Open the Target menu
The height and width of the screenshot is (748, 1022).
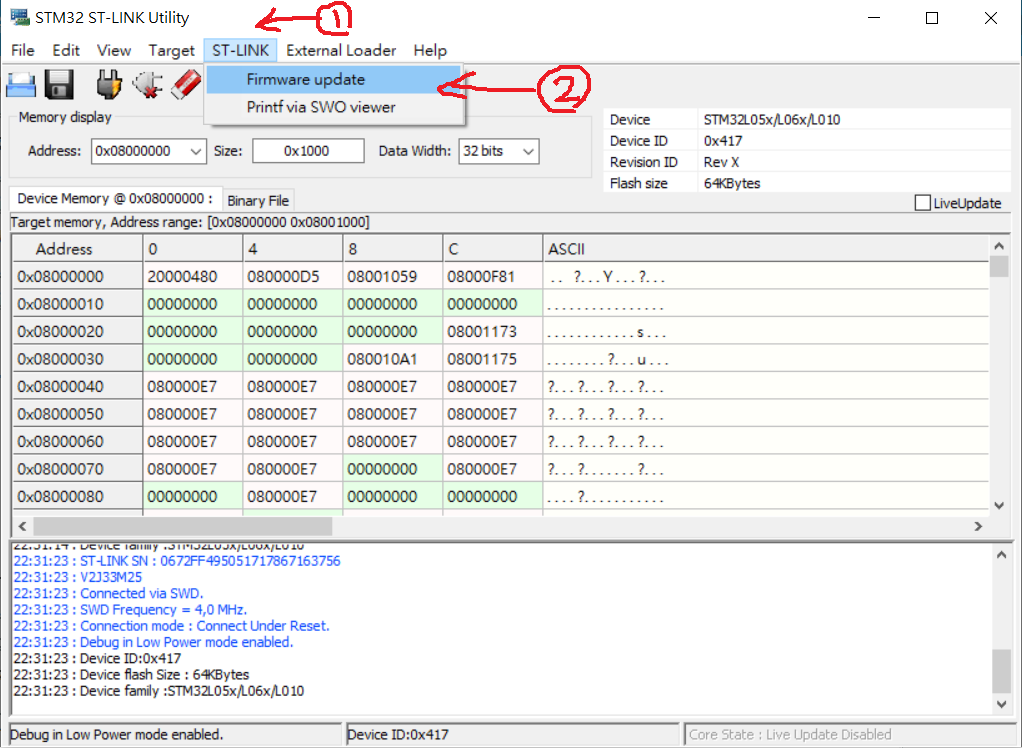click(x=171, y=50)
